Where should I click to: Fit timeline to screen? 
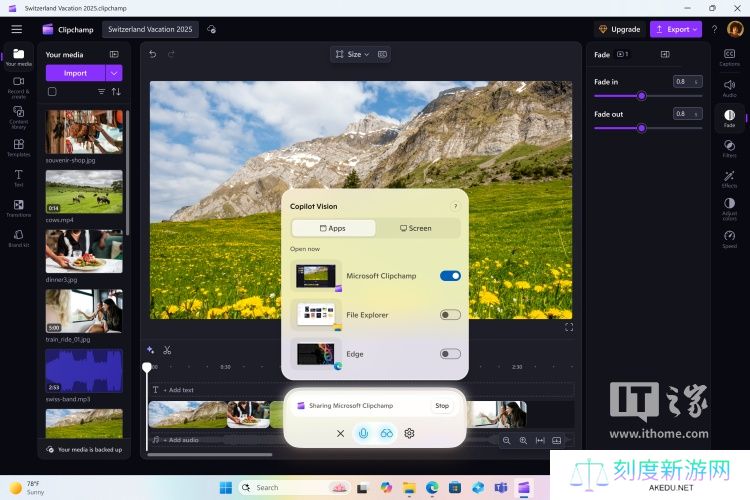pyautogui.click(x=540, y=440)
